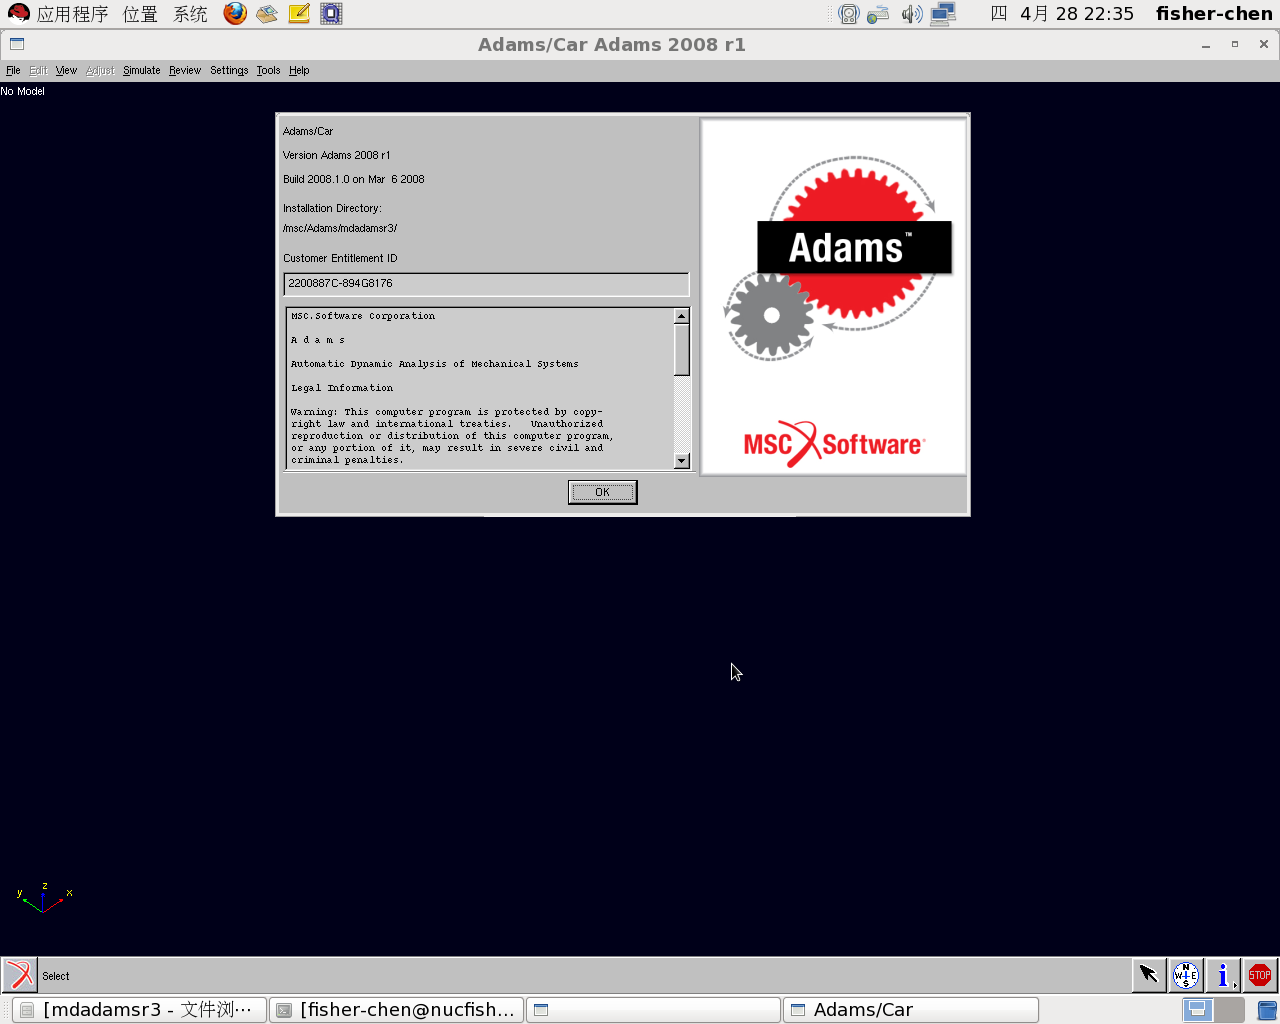Open the volume control speaker icon
This screenshot has height=1024, width=1280.
pyautogui.click(x=911, y=14)
